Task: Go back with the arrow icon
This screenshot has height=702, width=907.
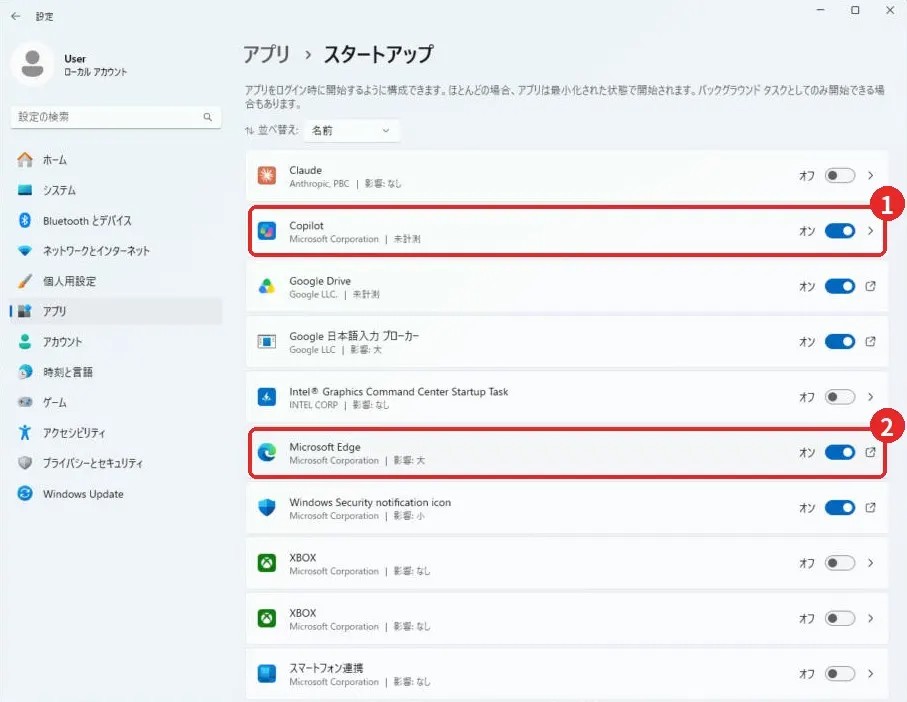Action: pyautogui.click(x=16, y=16)
